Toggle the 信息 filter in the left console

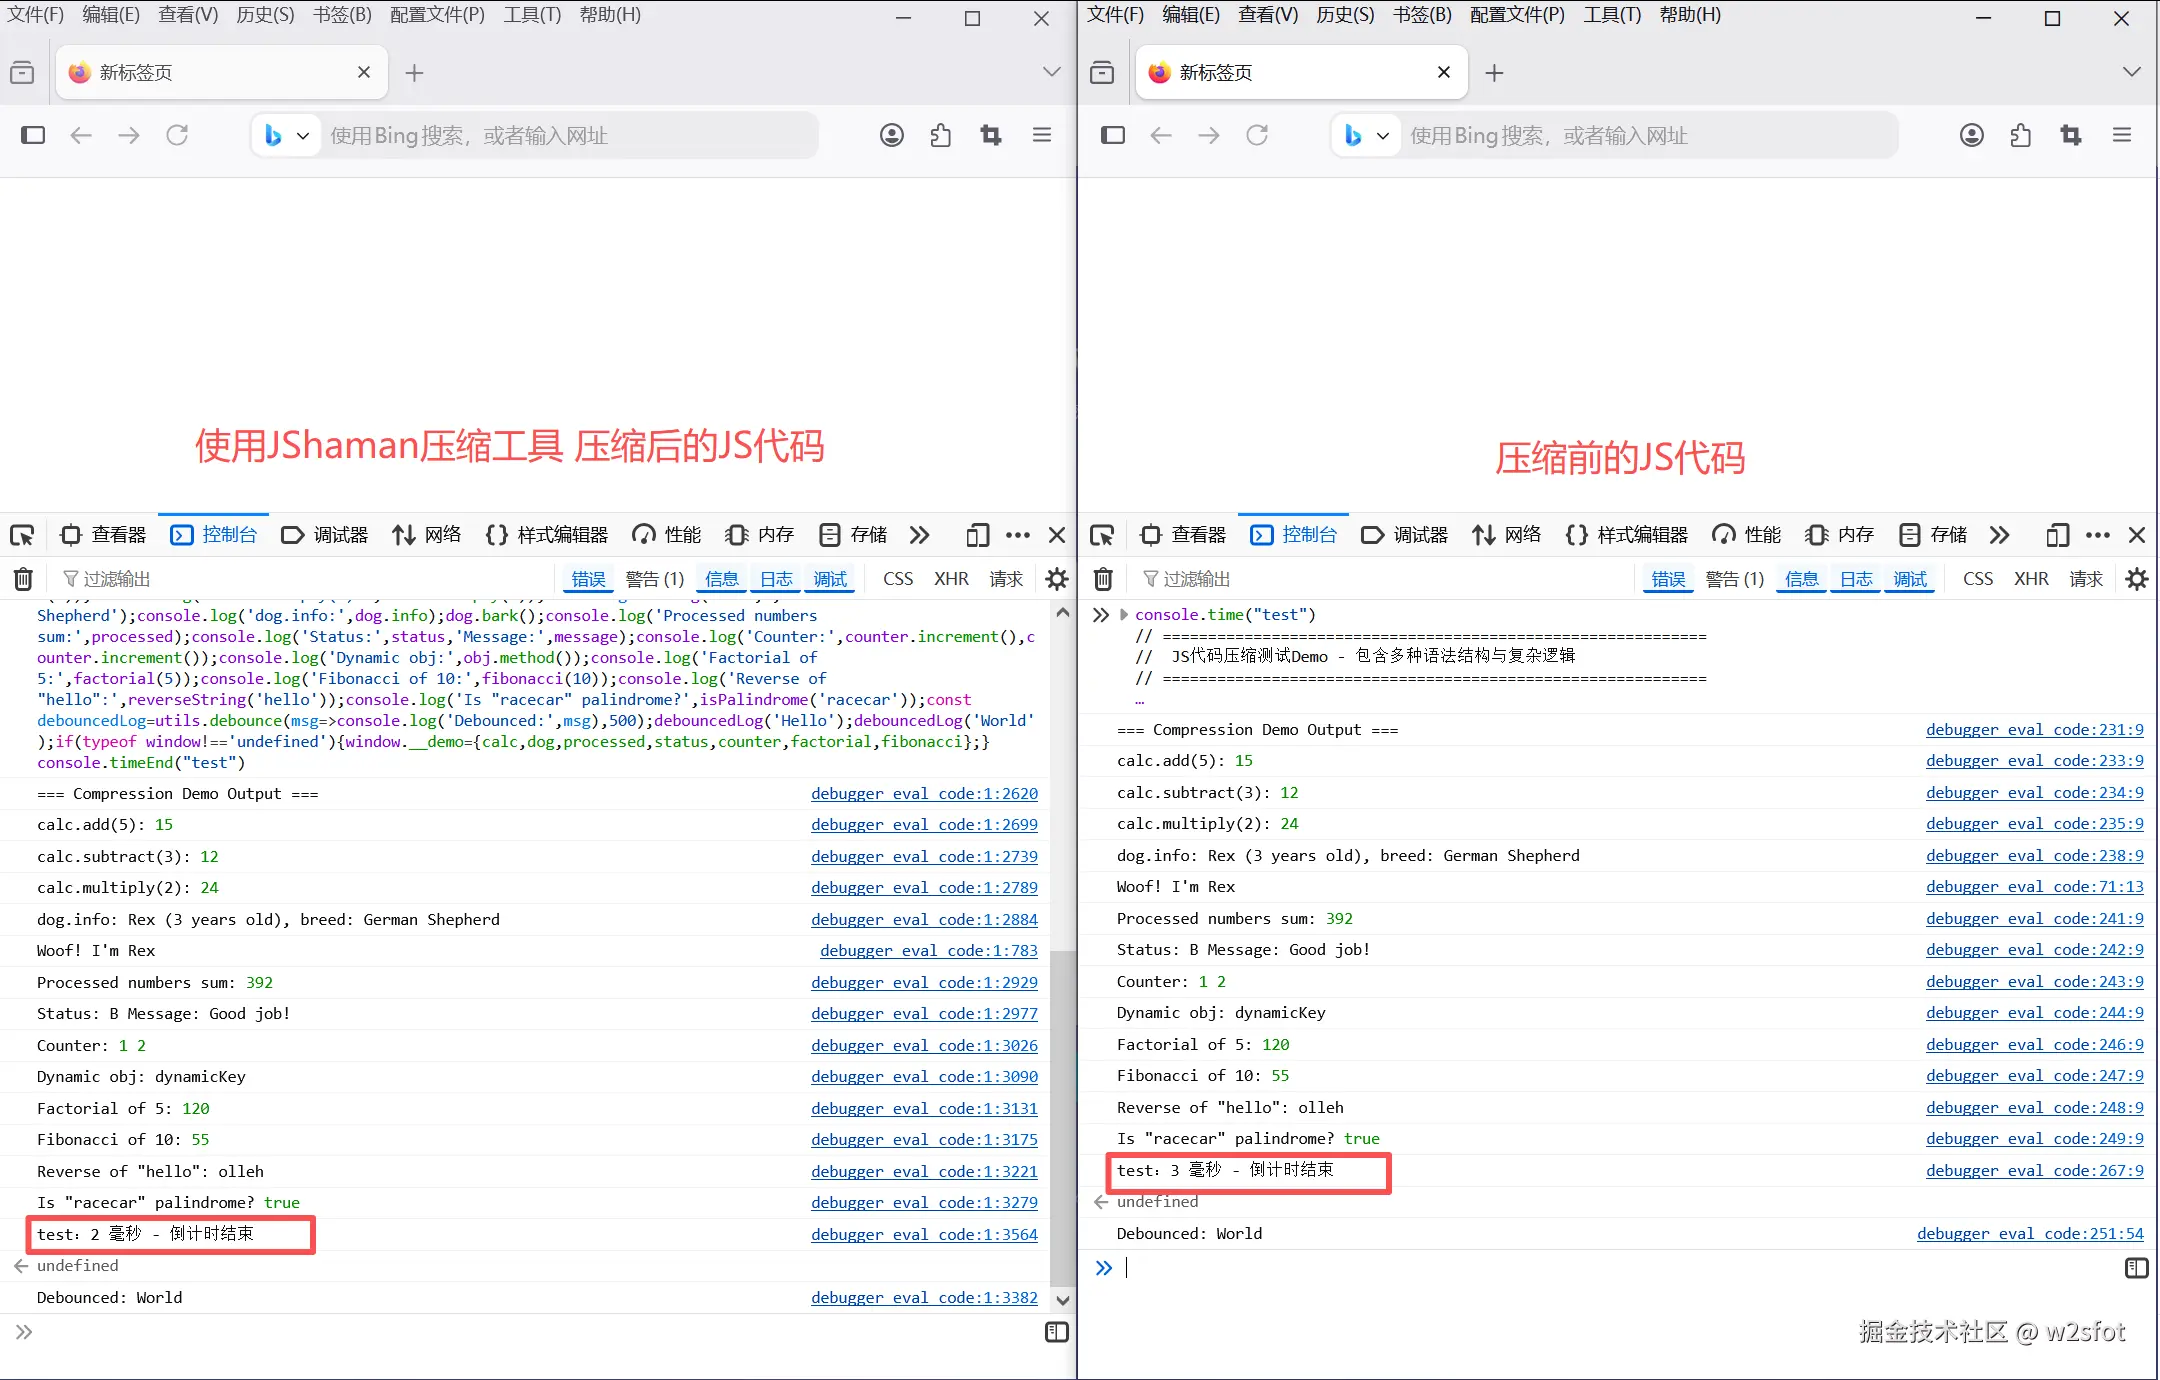(721, 579)
